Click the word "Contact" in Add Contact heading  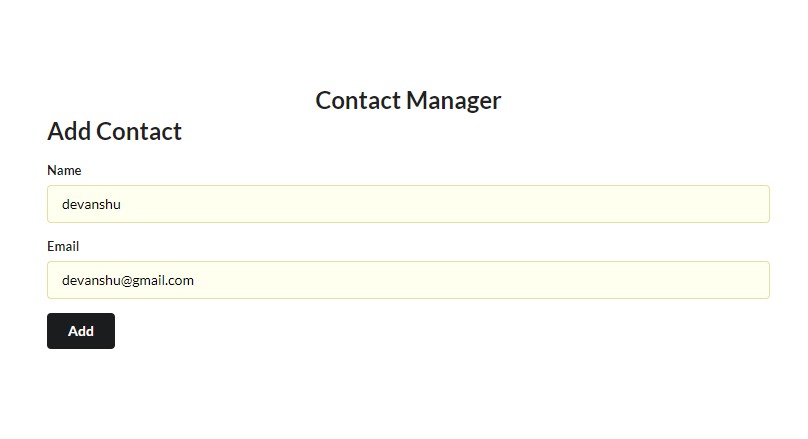click(139, 131)
